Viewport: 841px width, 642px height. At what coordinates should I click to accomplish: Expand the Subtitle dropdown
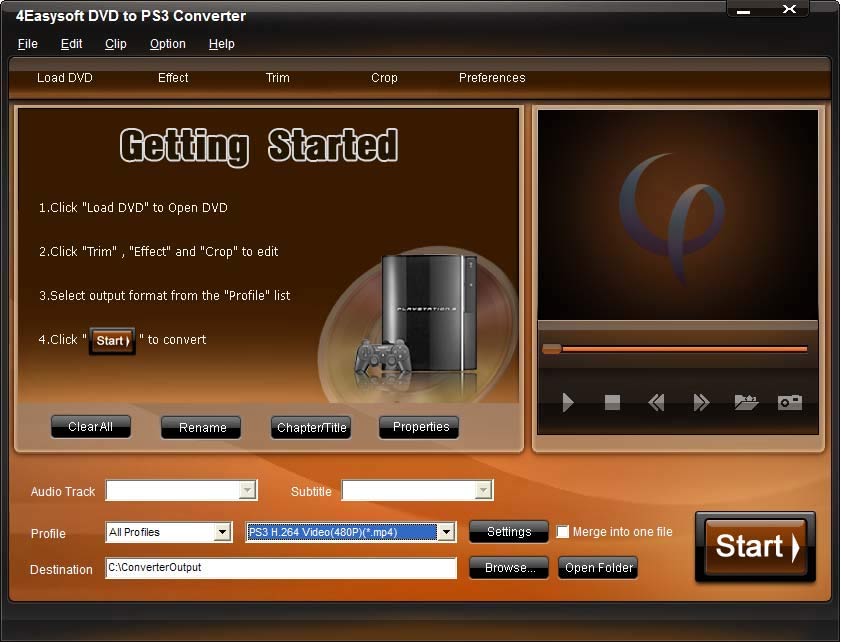click(483, 490)
